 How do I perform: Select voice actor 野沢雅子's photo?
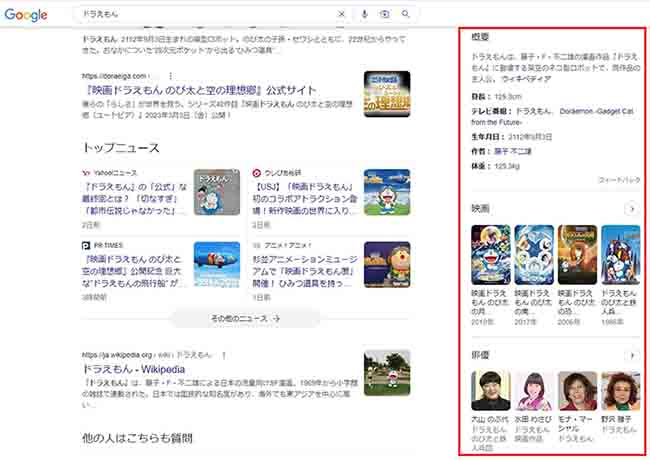(621, 391)
